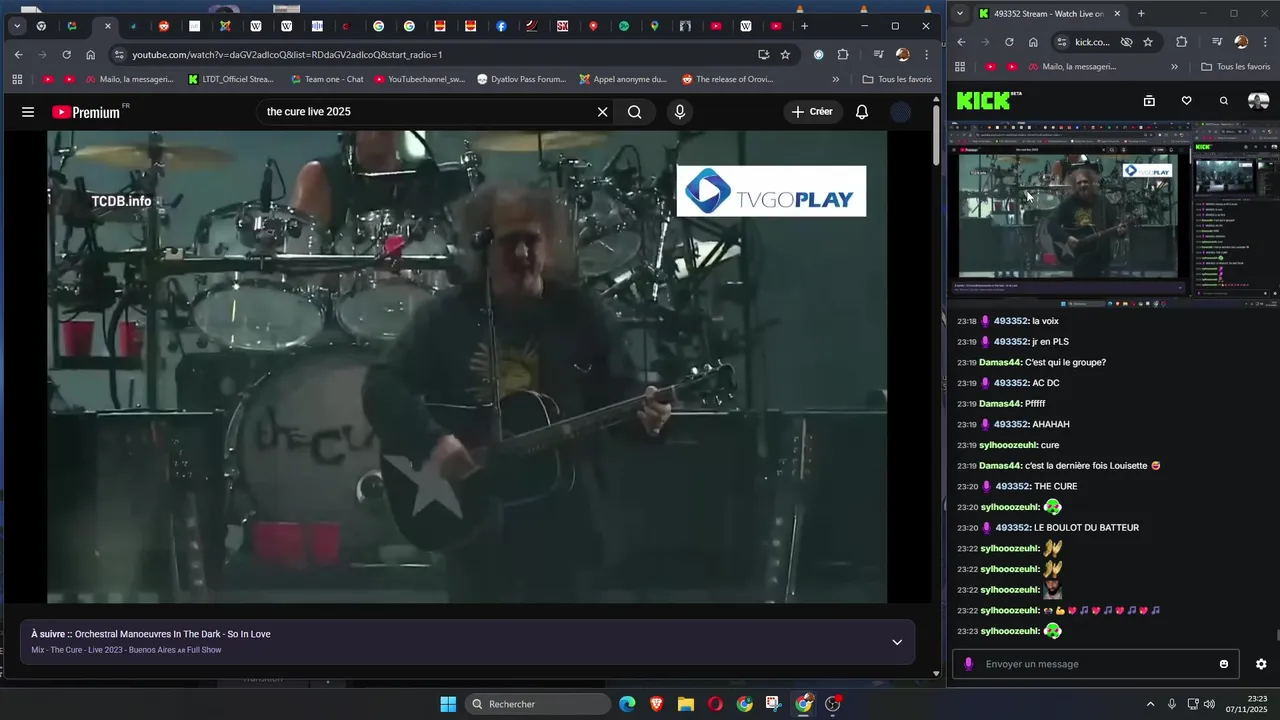
Task: Click the taskbar Rechercher search box
Action: coord(538,704)
